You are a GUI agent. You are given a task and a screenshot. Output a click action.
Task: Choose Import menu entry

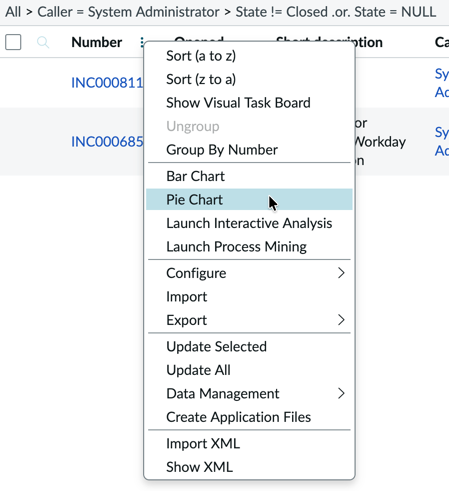point(249,296)
